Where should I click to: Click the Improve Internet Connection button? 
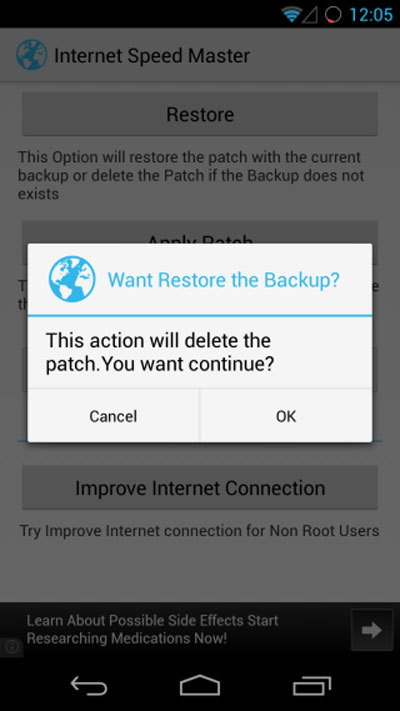200,488
